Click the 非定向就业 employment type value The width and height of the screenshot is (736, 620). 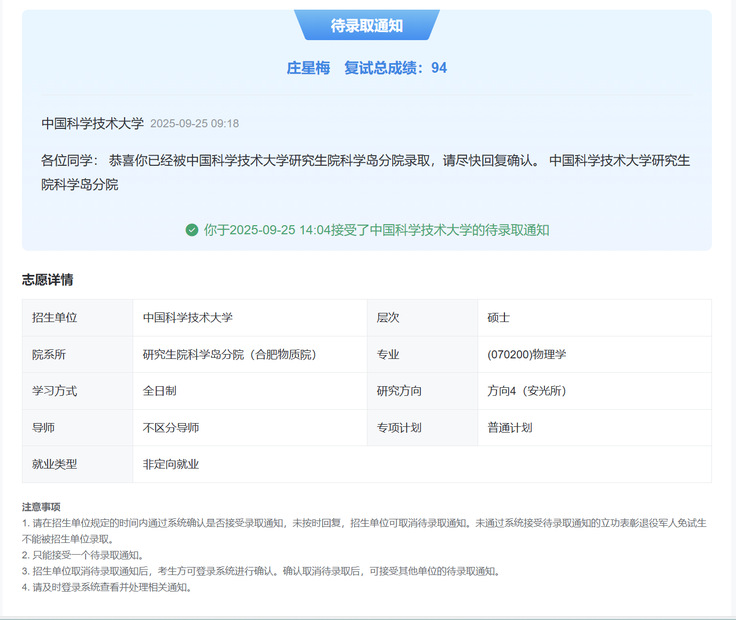[x=171, y=465]
